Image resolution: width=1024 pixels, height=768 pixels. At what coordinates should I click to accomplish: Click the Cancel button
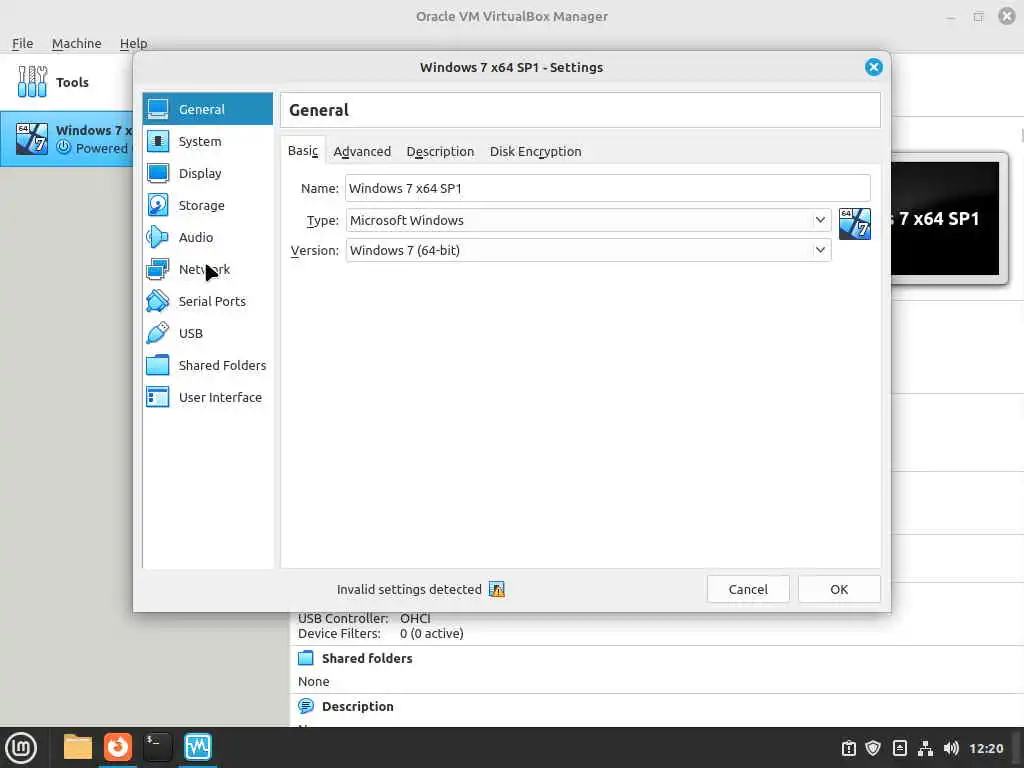tap(748, 589)
